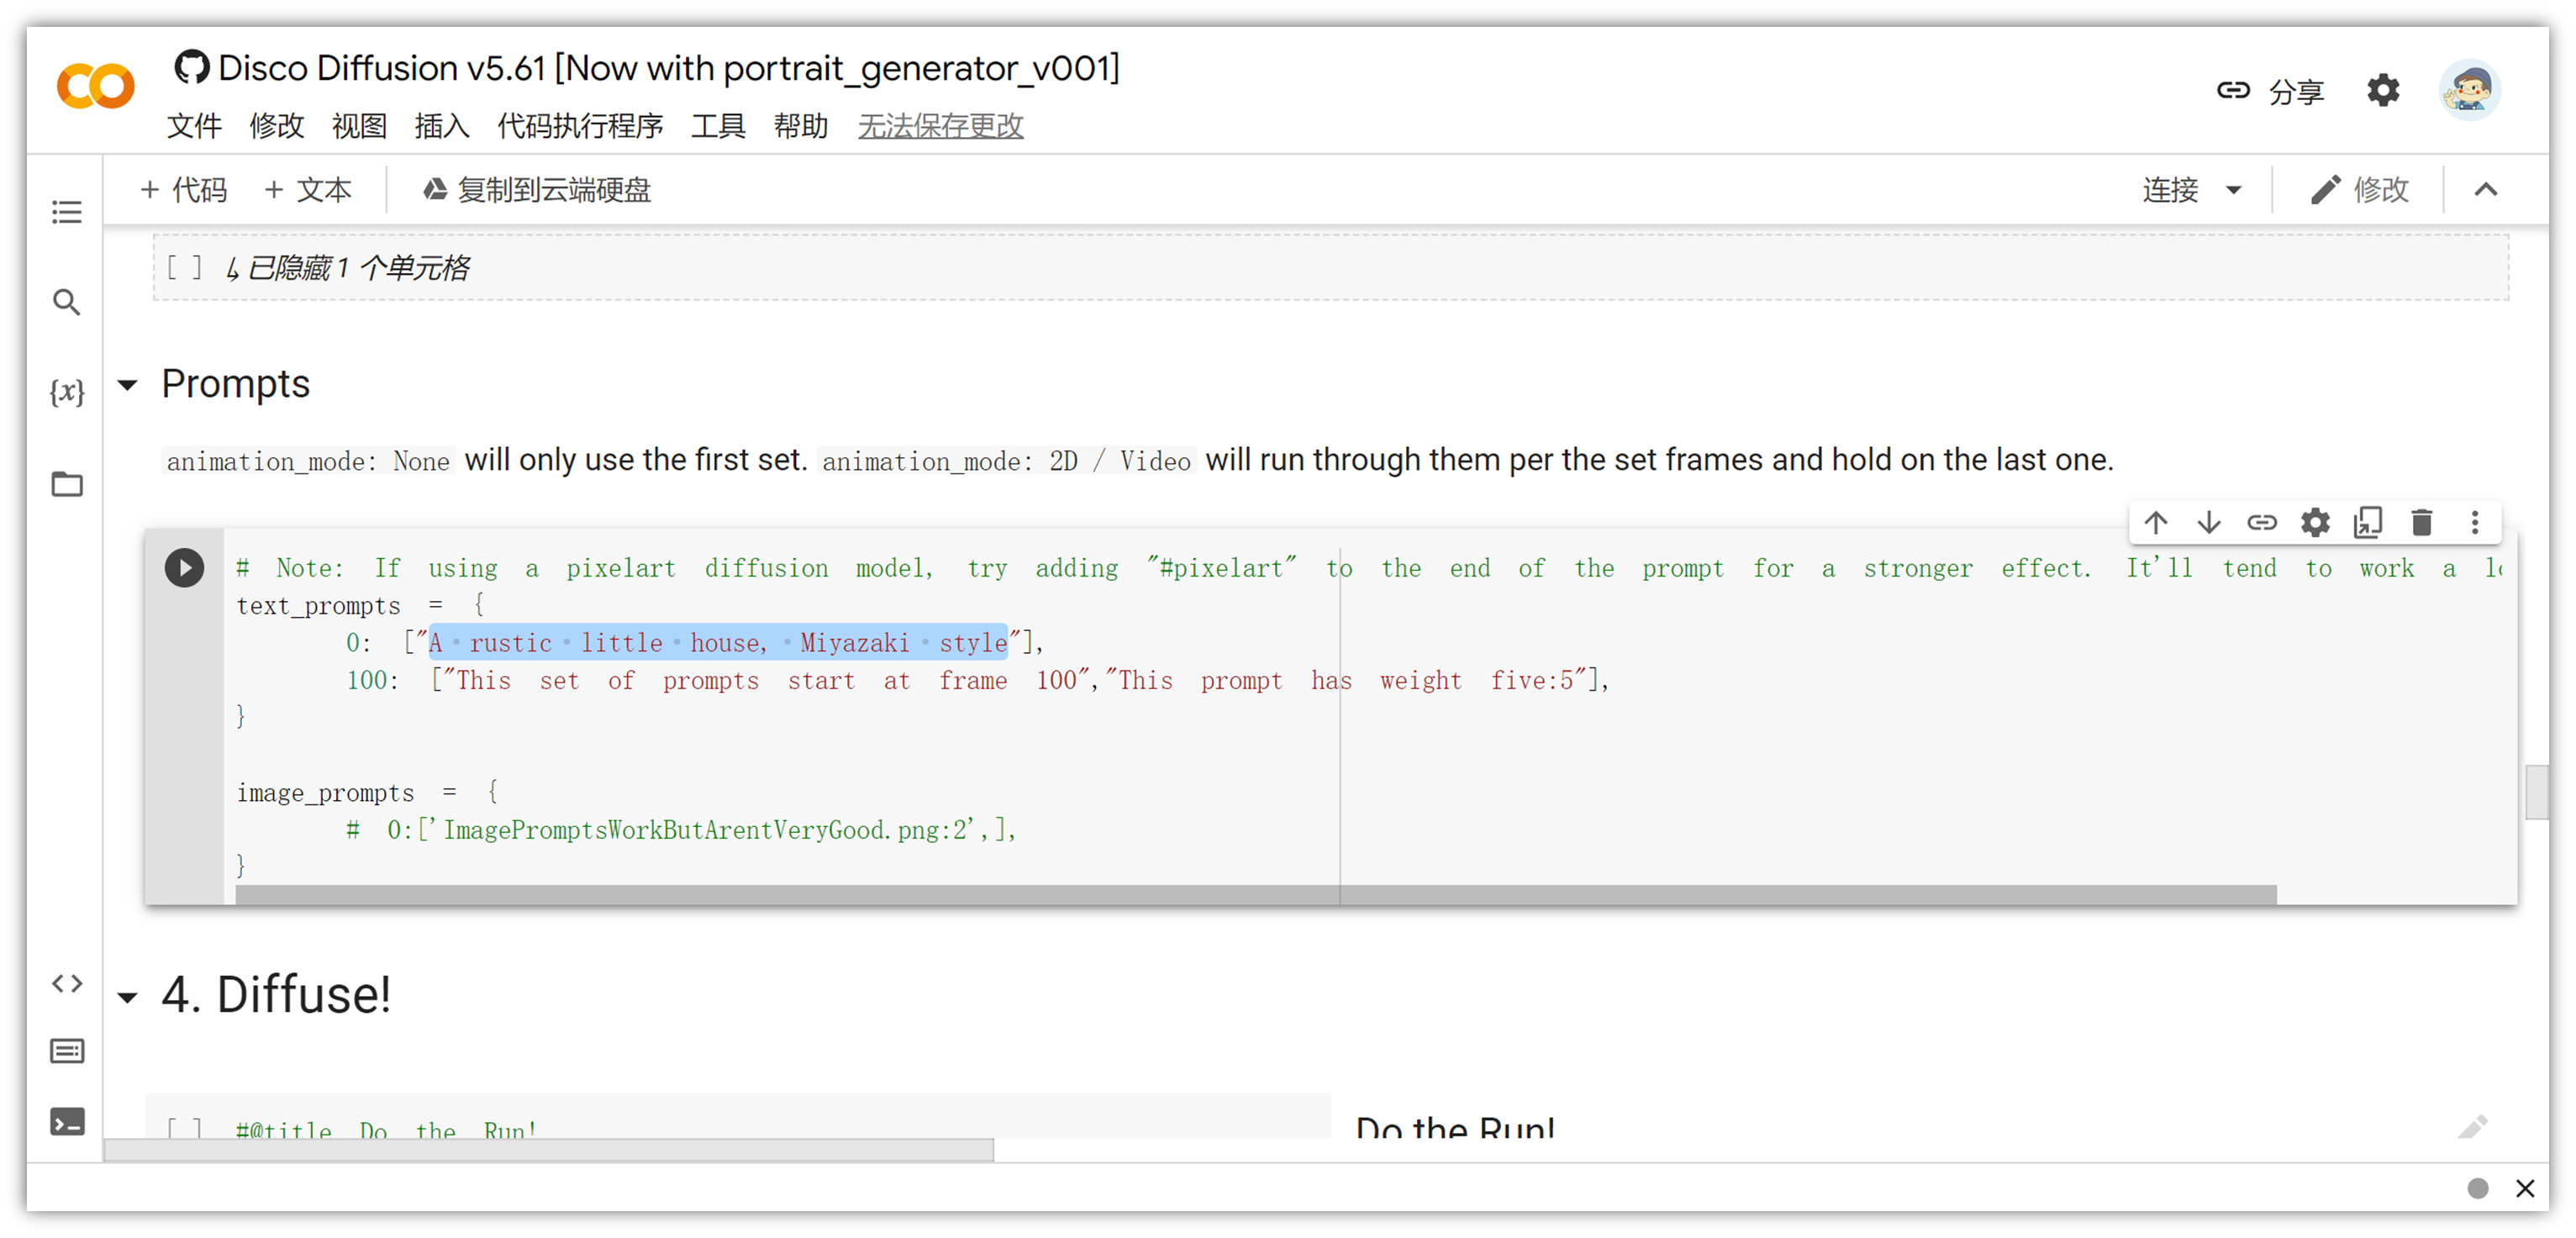This screenshot has height=1238, width=2576.
Task: Close the bottom status bar
Action: (2525, 1188)
